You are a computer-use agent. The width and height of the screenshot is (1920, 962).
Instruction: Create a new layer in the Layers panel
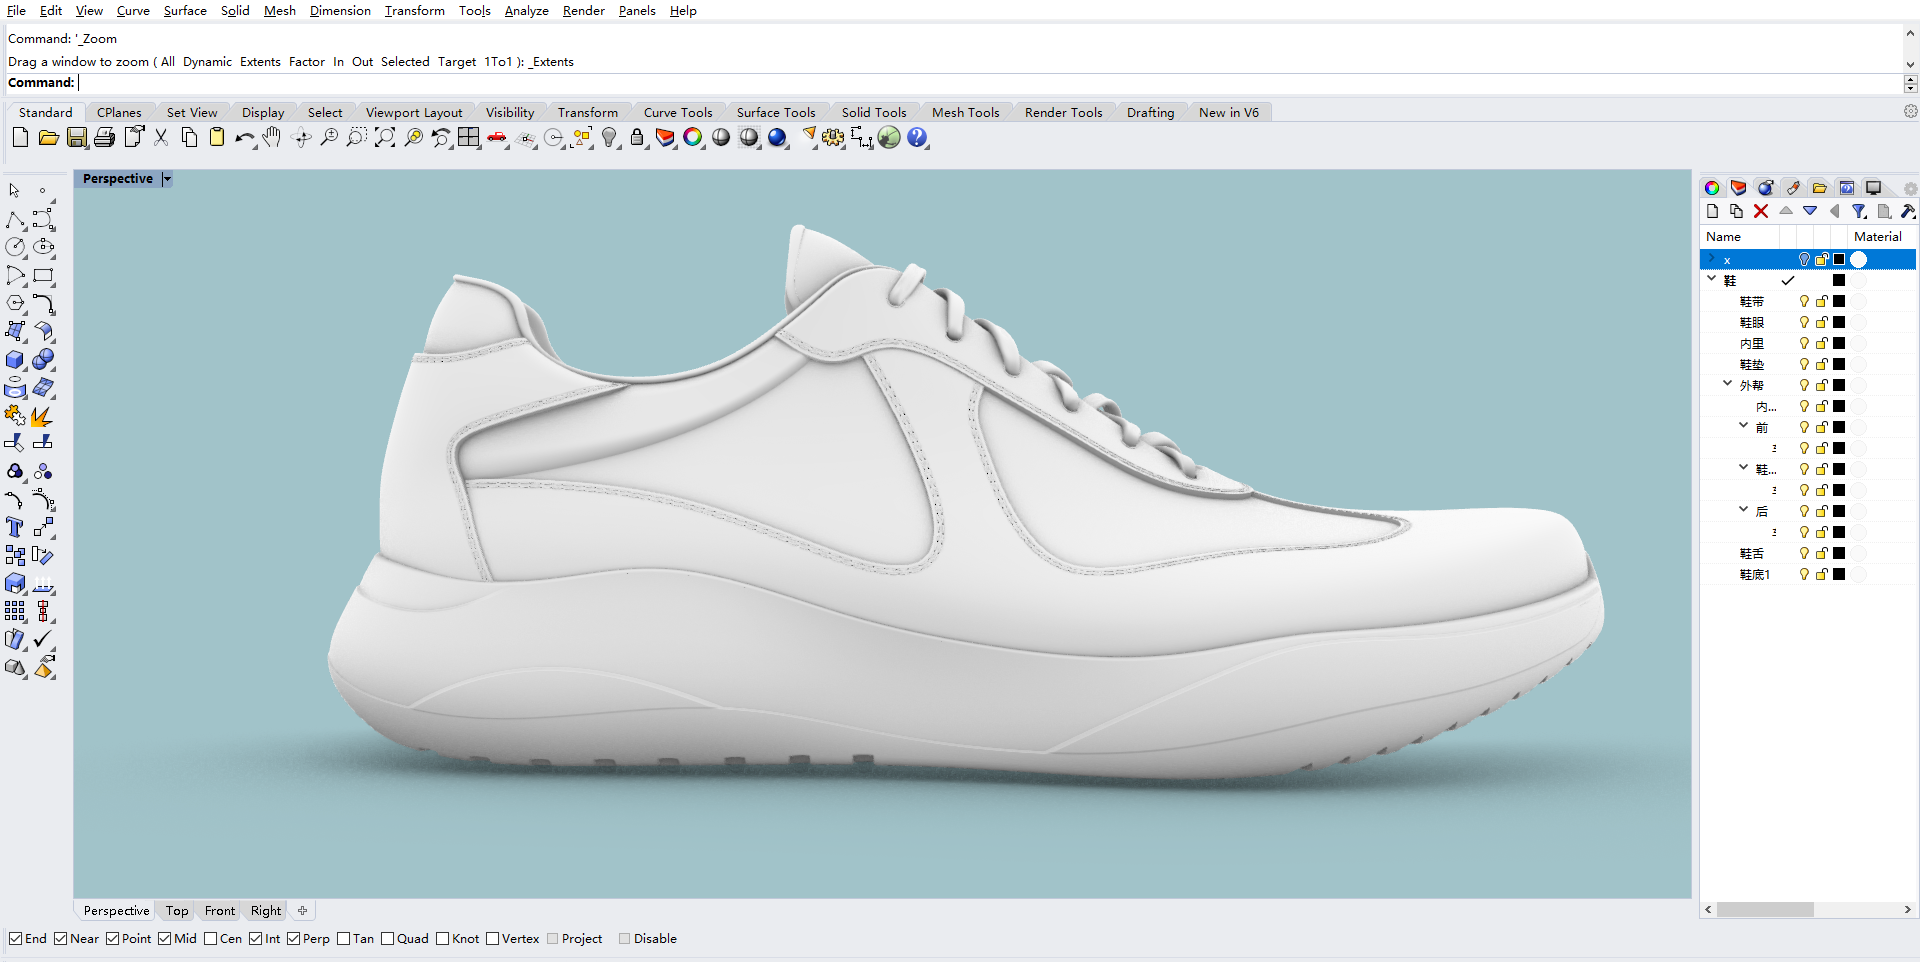(x=1713, y=211)
